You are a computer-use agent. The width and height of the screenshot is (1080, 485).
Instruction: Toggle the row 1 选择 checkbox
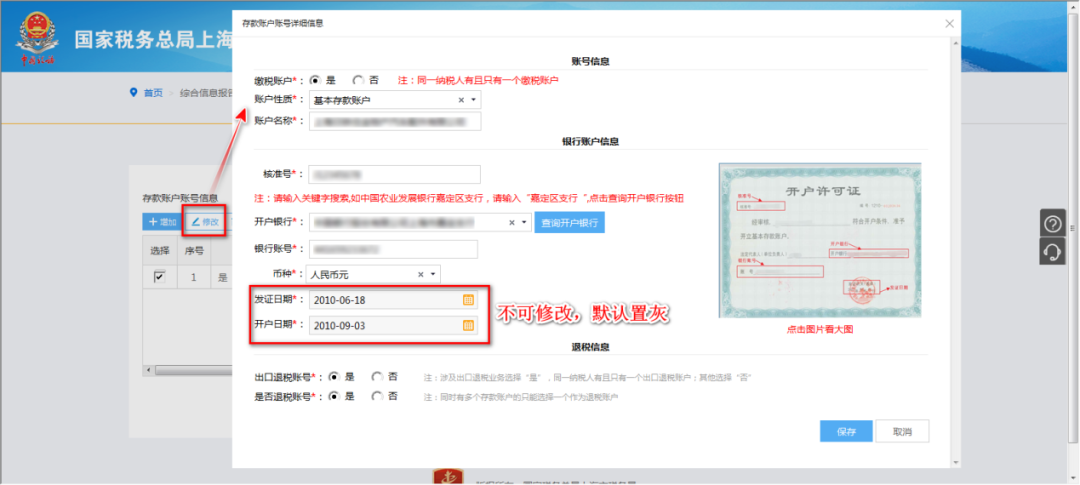click(x=159, y=277)
